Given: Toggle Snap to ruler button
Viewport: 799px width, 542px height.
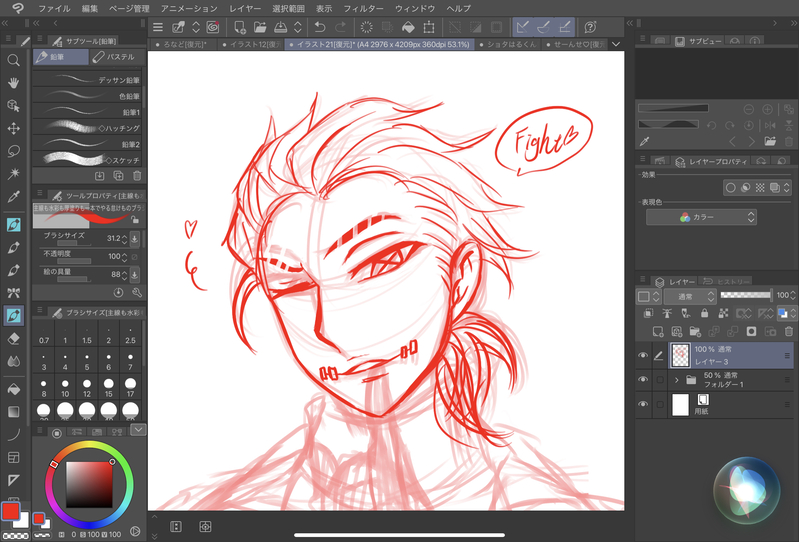Looking at the screenshot, I should 523,27.
